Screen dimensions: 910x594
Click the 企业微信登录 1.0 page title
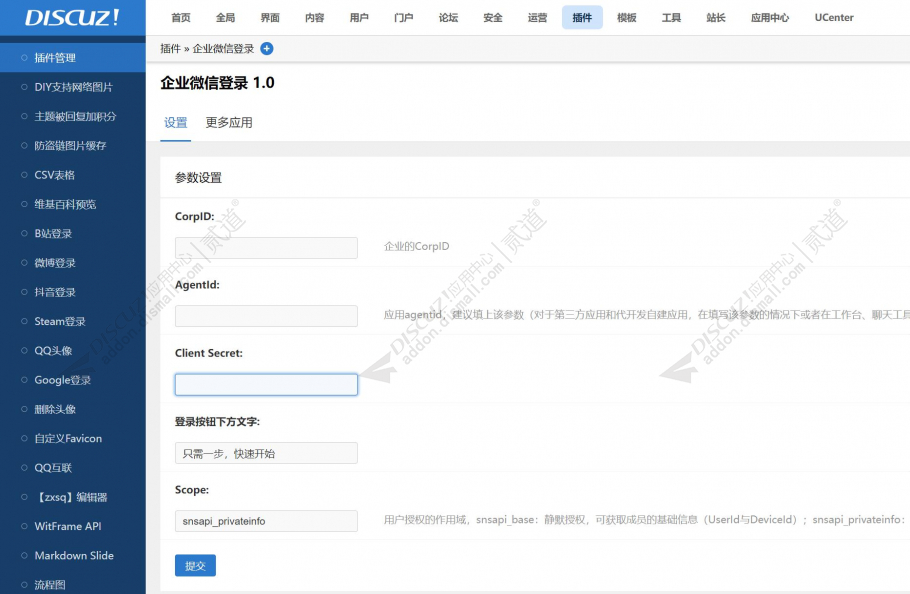tap(218, 83)
